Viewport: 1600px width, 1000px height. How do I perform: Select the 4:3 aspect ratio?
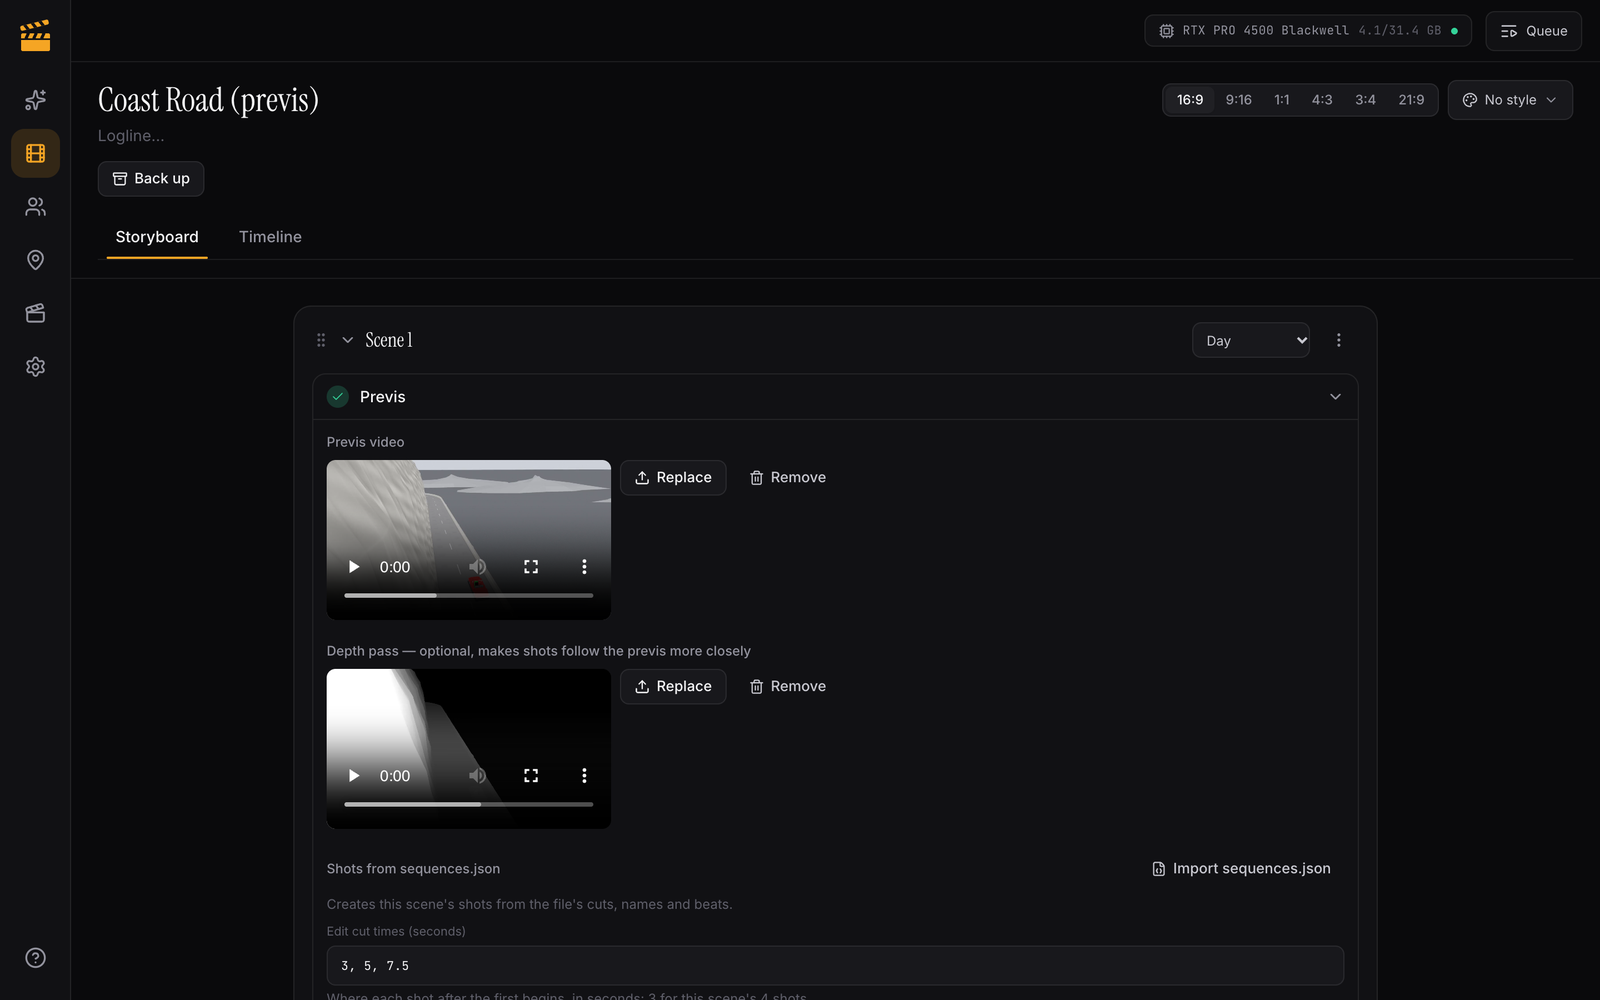coord(1322,100)
